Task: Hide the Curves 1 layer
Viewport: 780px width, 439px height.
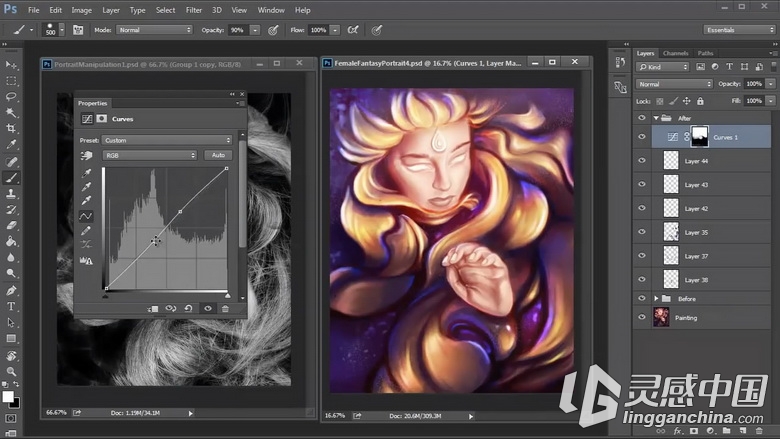Action: tap(642, 137)
